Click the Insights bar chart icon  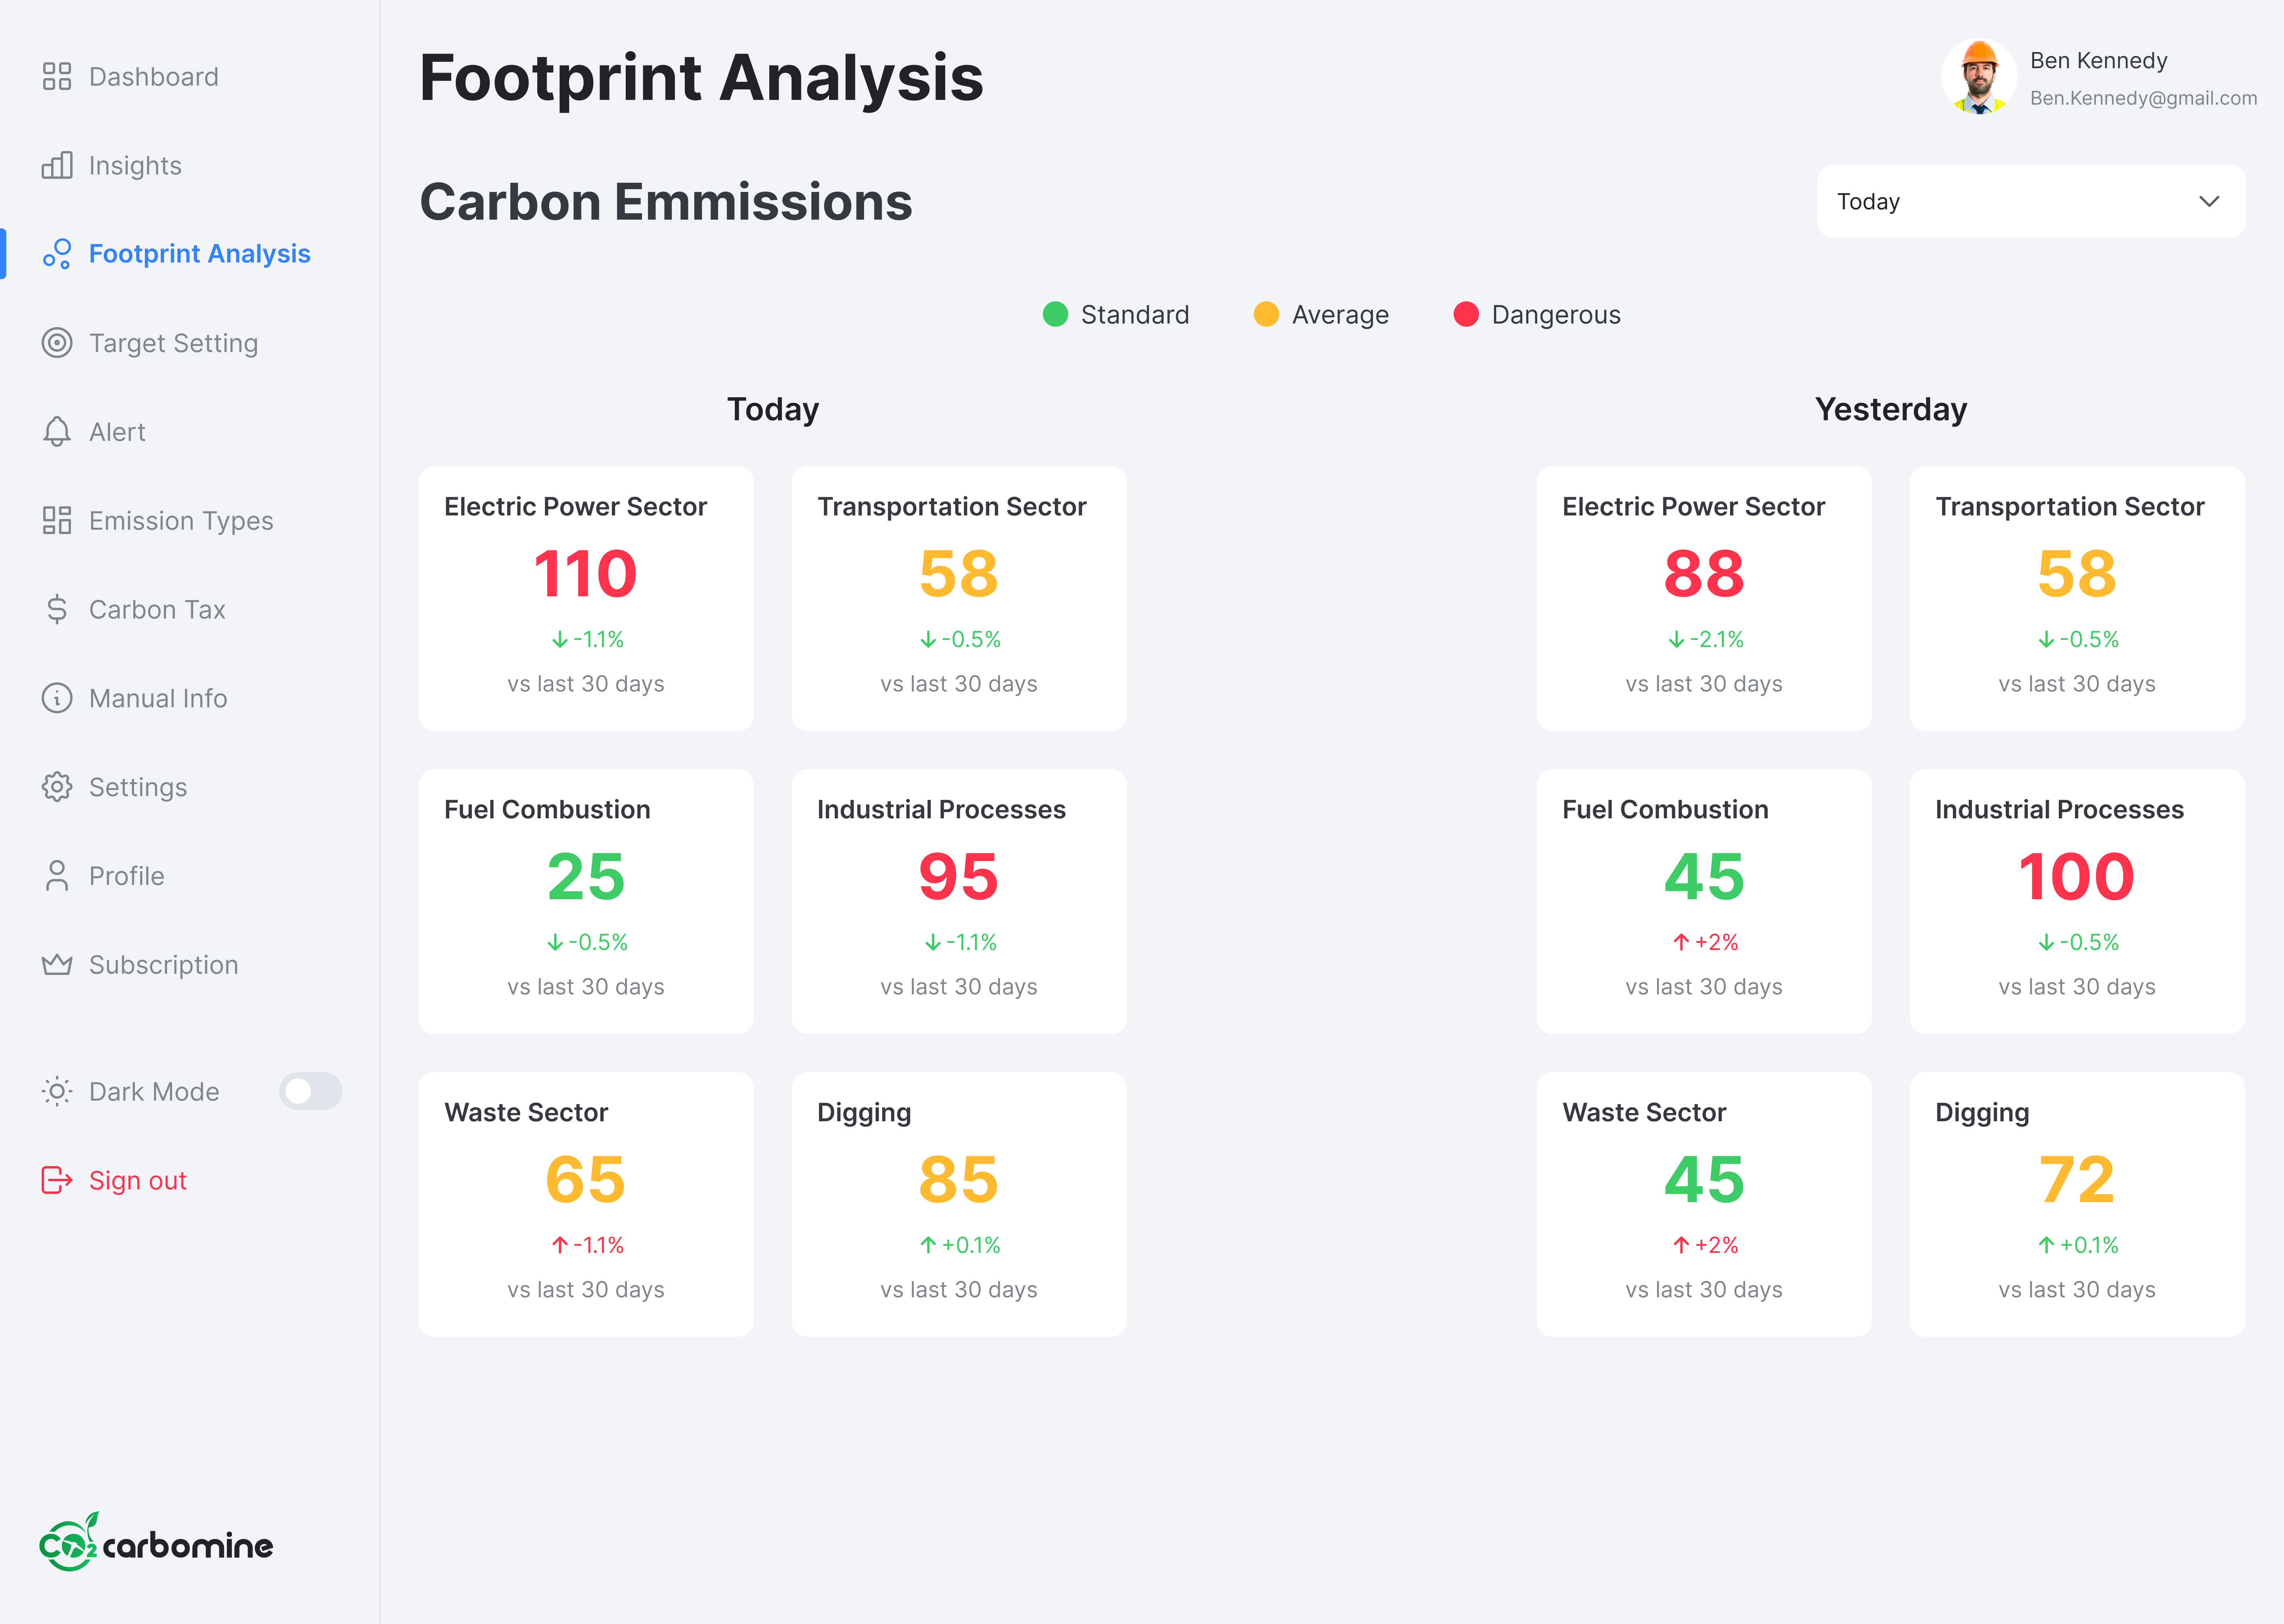[57, 165]
